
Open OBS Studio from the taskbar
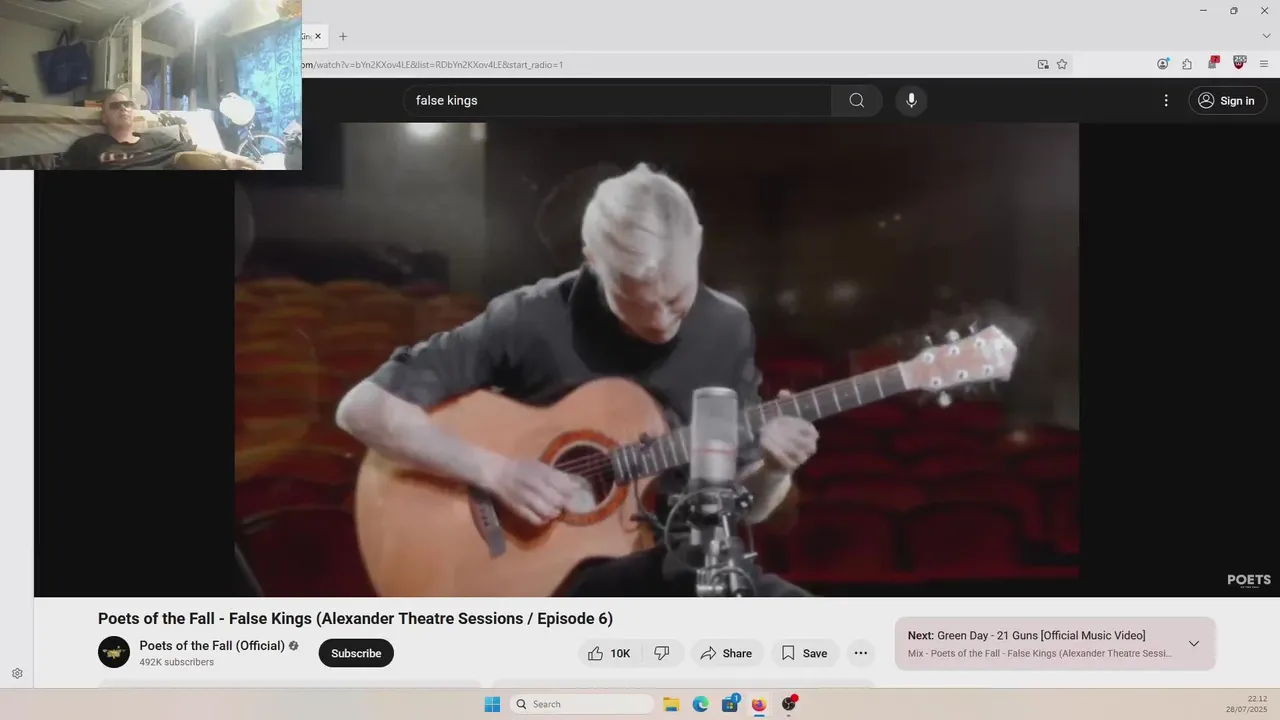789,704
